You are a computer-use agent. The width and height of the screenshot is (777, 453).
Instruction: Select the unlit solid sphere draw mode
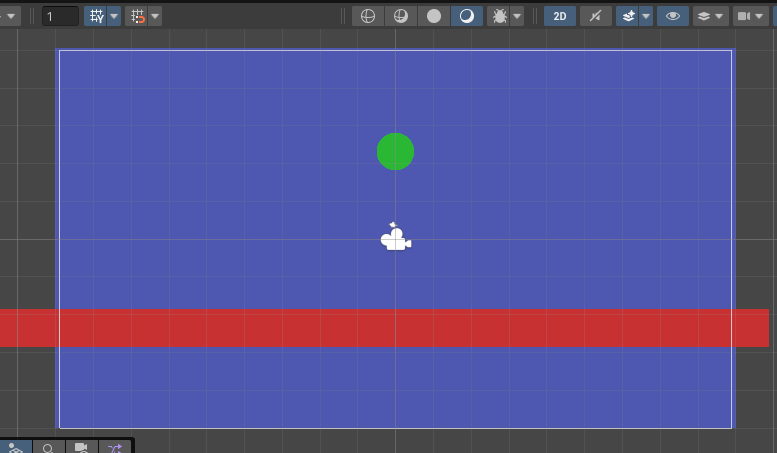point(433,16)
